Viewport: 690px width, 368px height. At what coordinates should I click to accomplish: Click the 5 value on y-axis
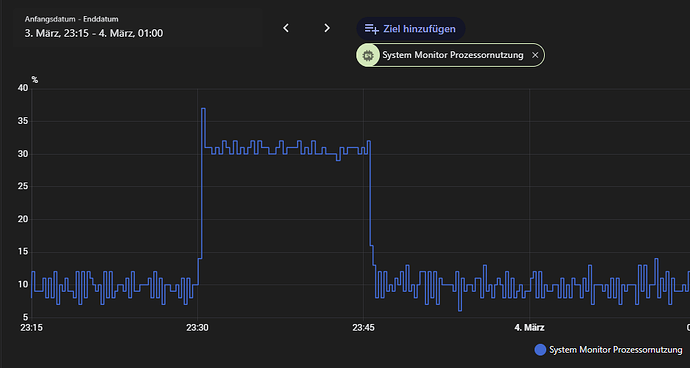pos(26,317)
